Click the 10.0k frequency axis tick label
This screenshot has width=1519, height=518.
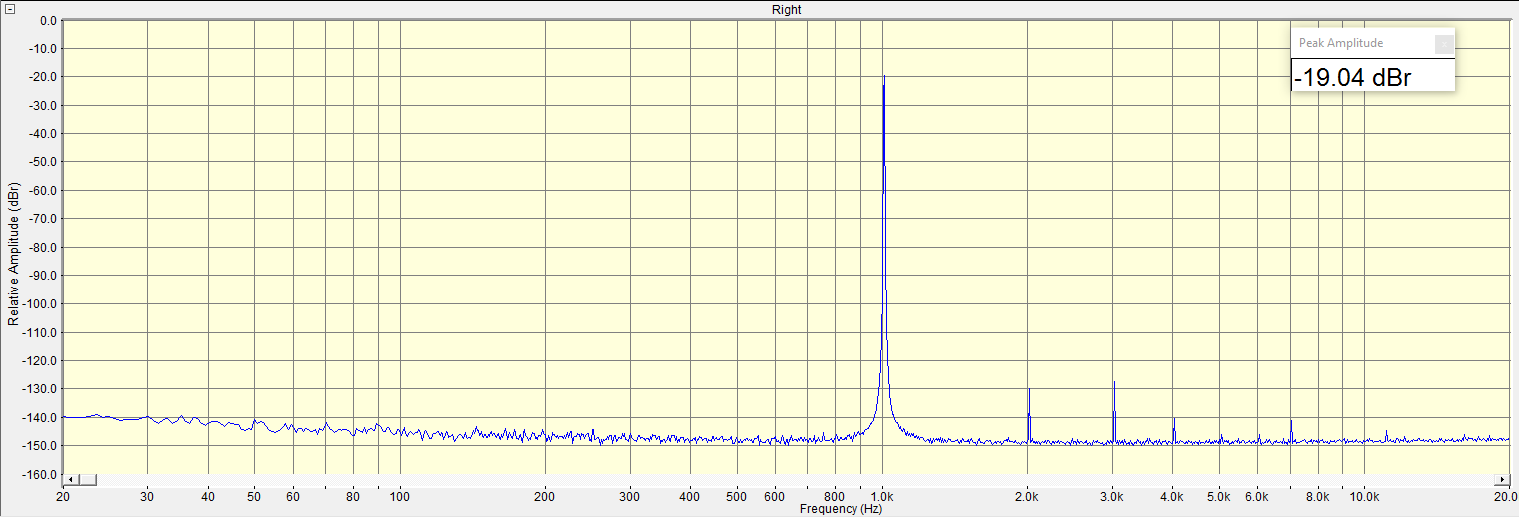pyautogui.click(x=1365, y=496)
